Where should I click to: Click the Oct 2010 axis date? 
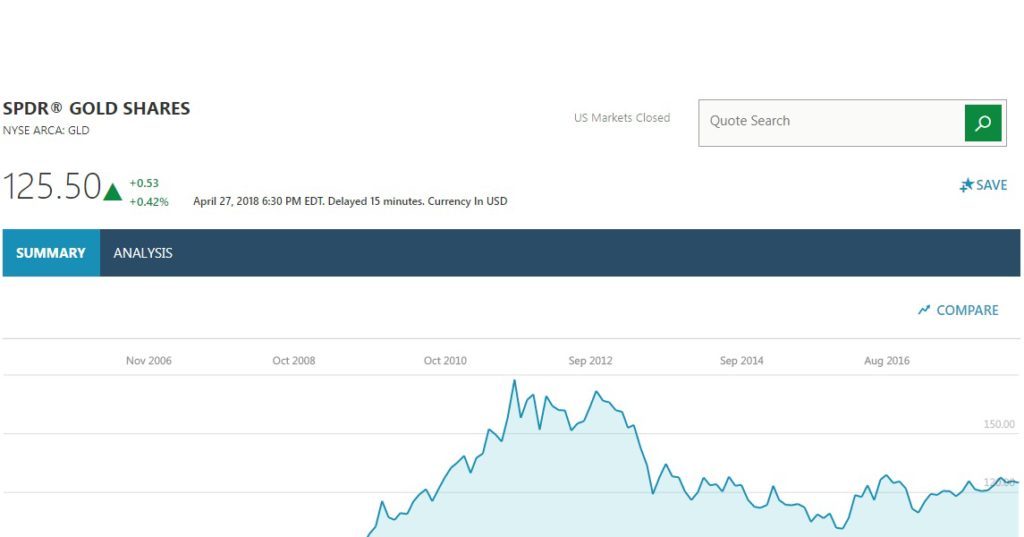[445, 361]
